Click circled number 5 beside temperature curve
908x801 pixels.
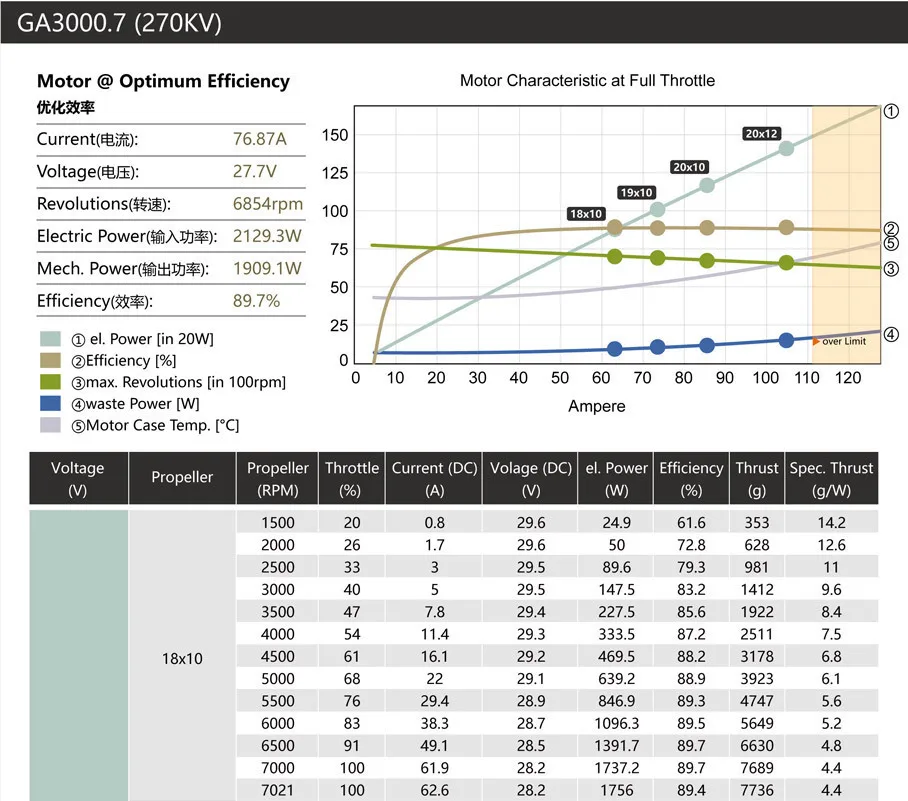(x=891, y=243)
